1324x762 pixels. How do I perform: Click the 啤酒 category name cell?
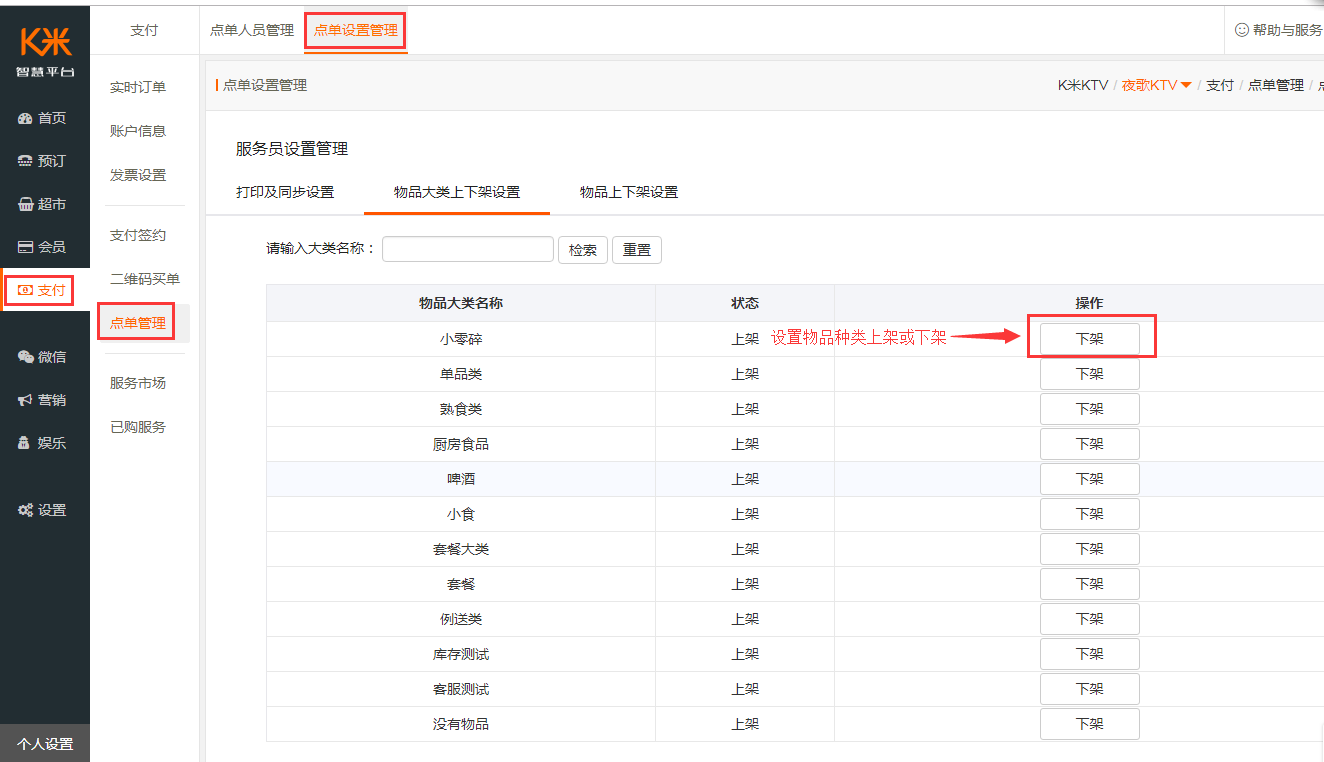click(x=461, y=479)
